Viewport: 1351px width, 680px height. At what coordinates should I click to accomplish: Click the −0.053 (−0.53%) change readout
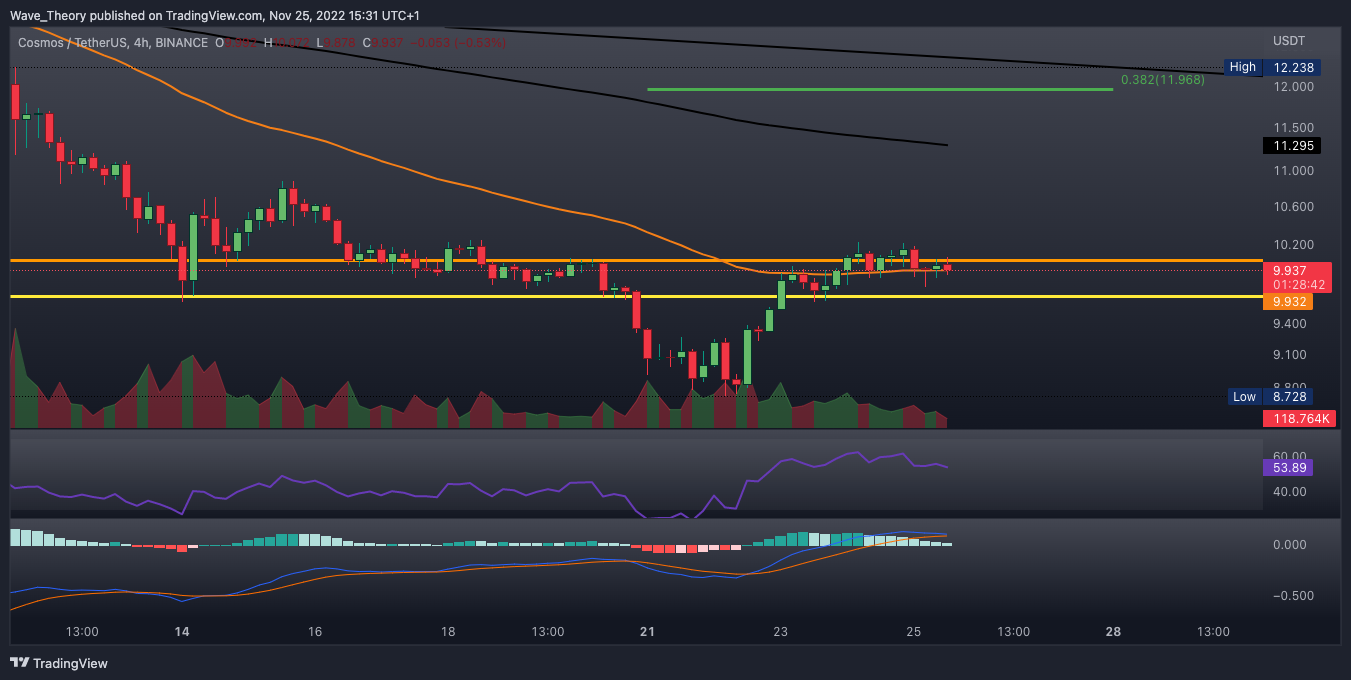click(x=458, y=42)
